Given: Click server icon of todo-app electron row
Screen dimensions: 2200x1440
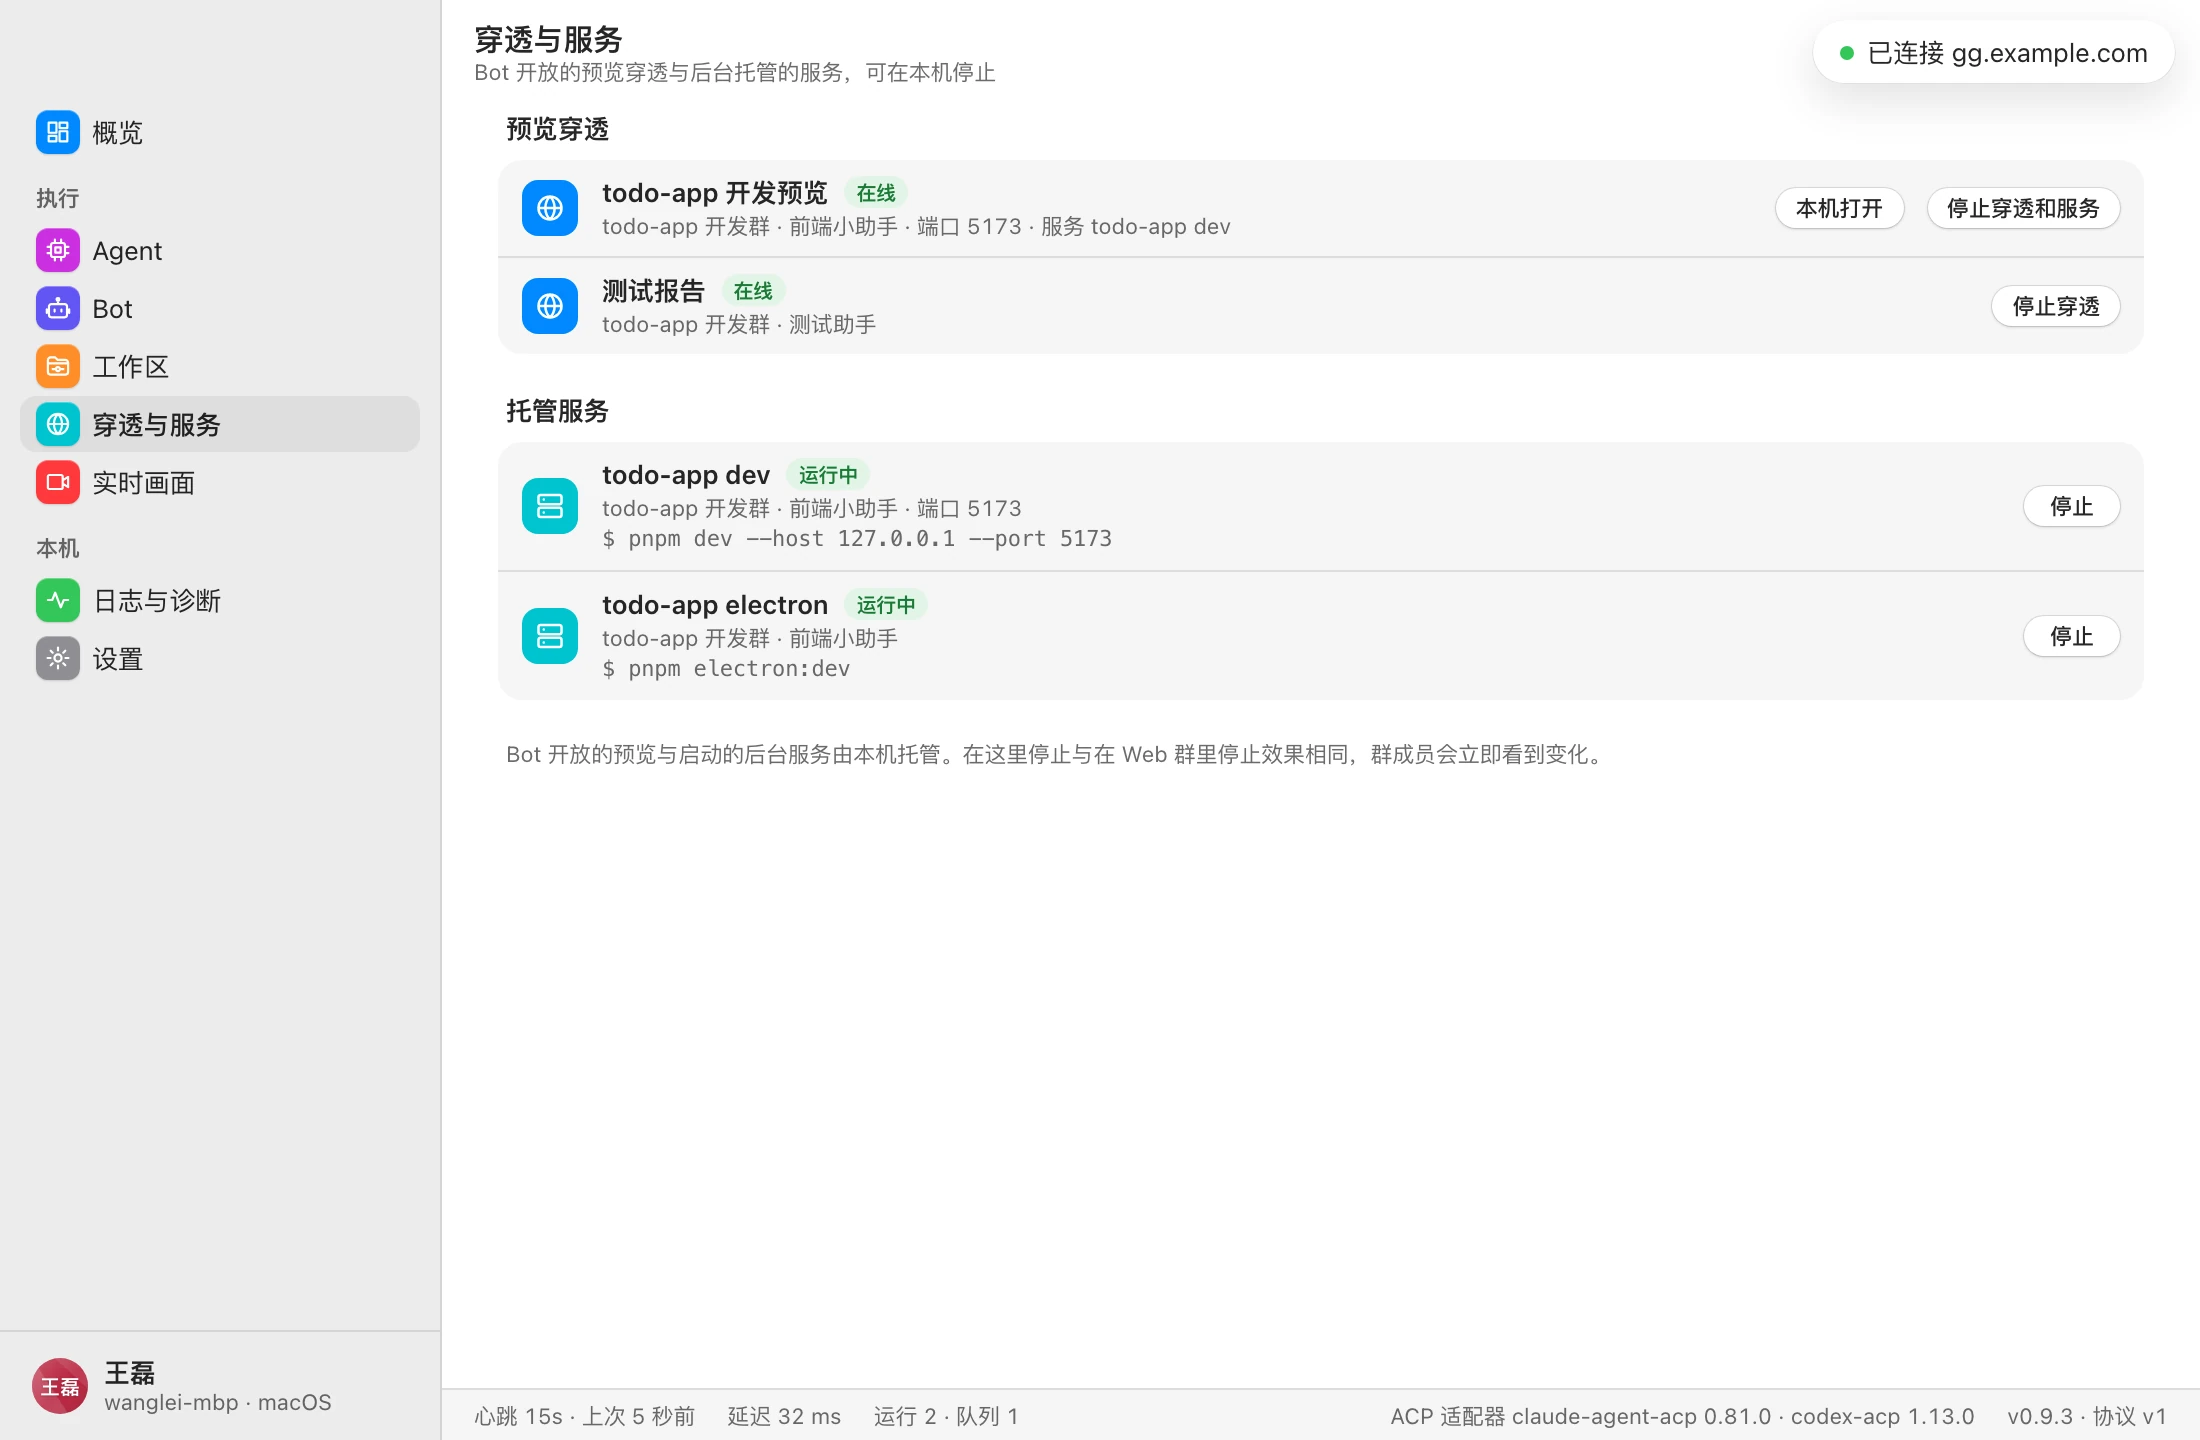Looking at the screenshot, I should (x=550, y=636).
